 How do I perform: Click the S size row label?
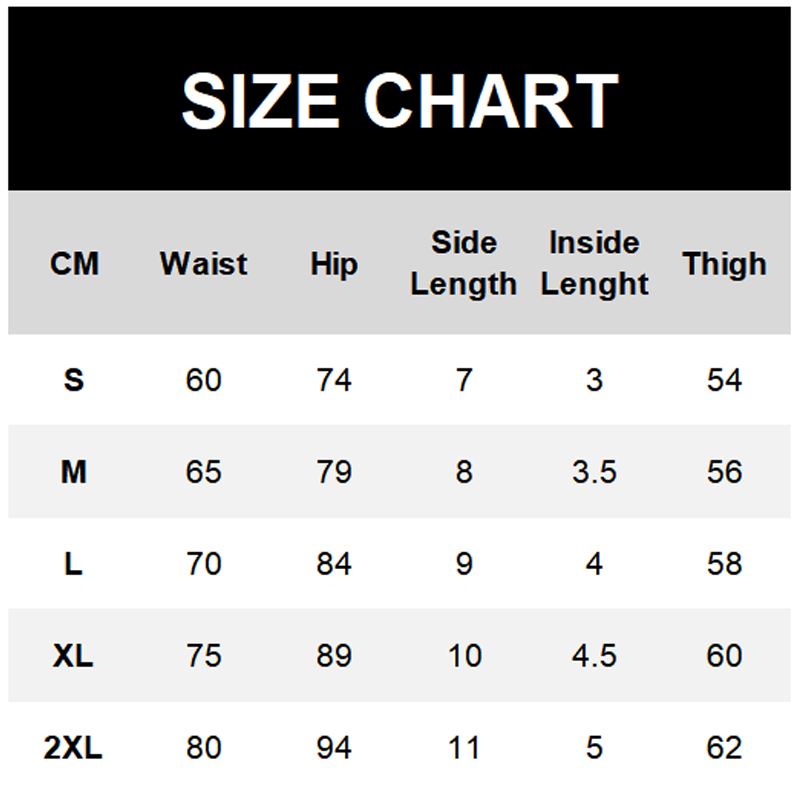[x=74, y=380]
